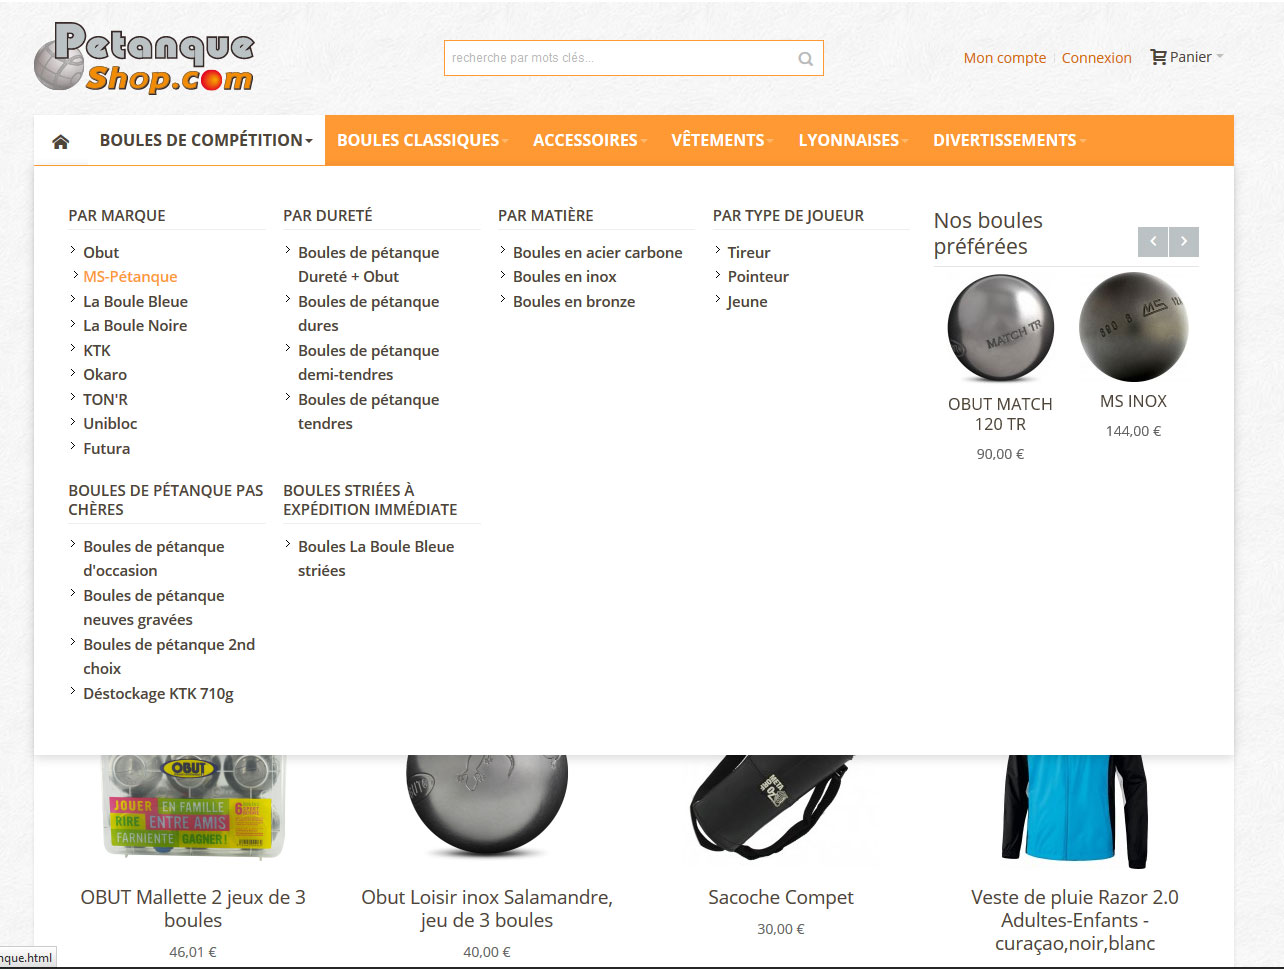1284x969 pixels.
Task: Open the Accessoires menu
Action: [590, 140]
